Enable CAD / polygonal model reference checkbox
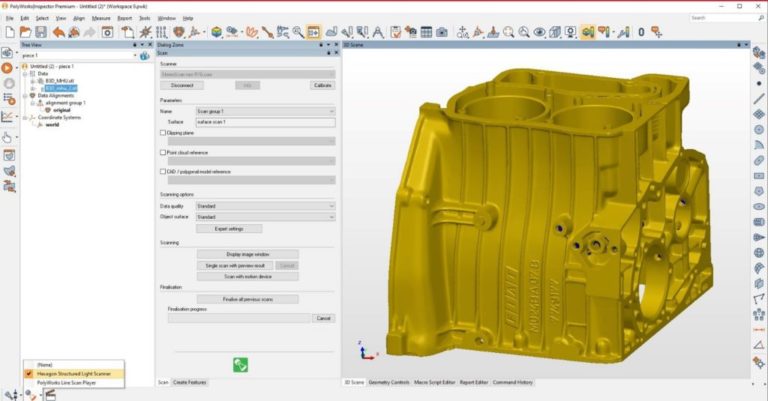The width and height of the screenshot is (768, 401). click(163, 171)
